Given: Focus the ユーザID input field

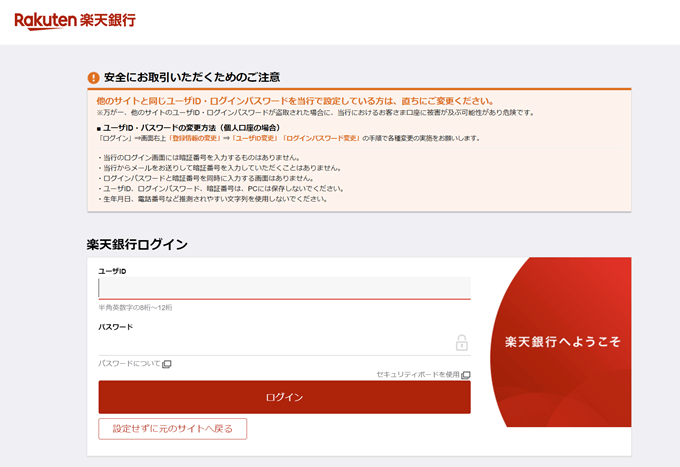Looking at the screenshot, I should [284, 288].
